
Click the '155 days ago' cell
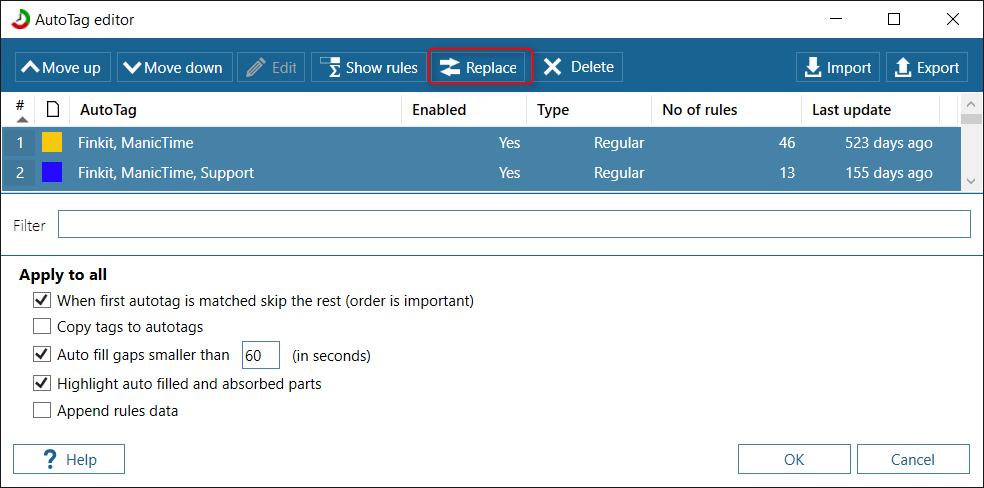click(888, 173)
